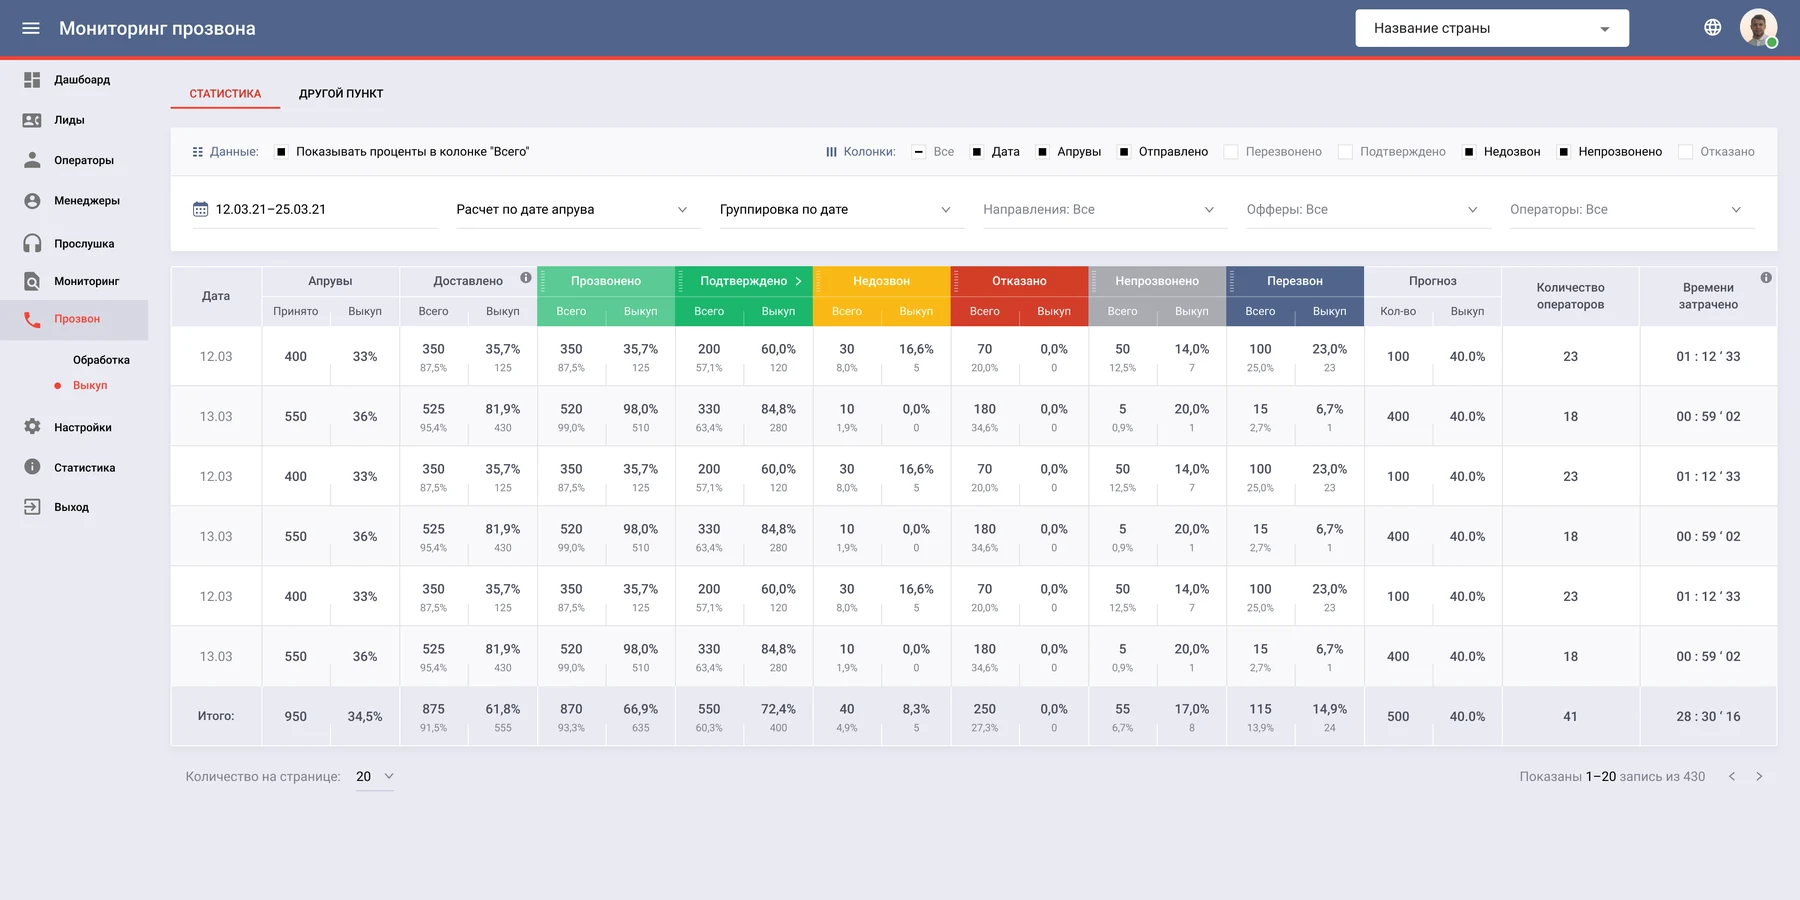Image resolution: width=1800 pixels, height=900 pixels.
Task: Toggle the Все columns checkbox
Action: pos(919,152)
